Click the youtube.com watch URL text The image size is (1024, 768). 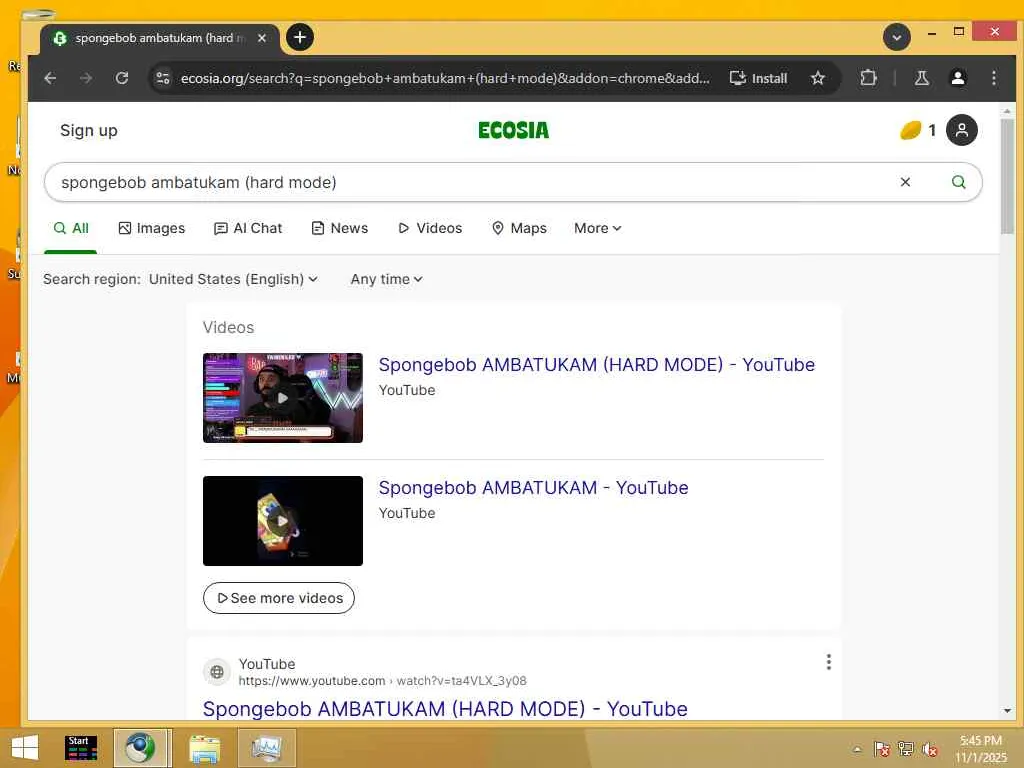[x=382, y=681]
